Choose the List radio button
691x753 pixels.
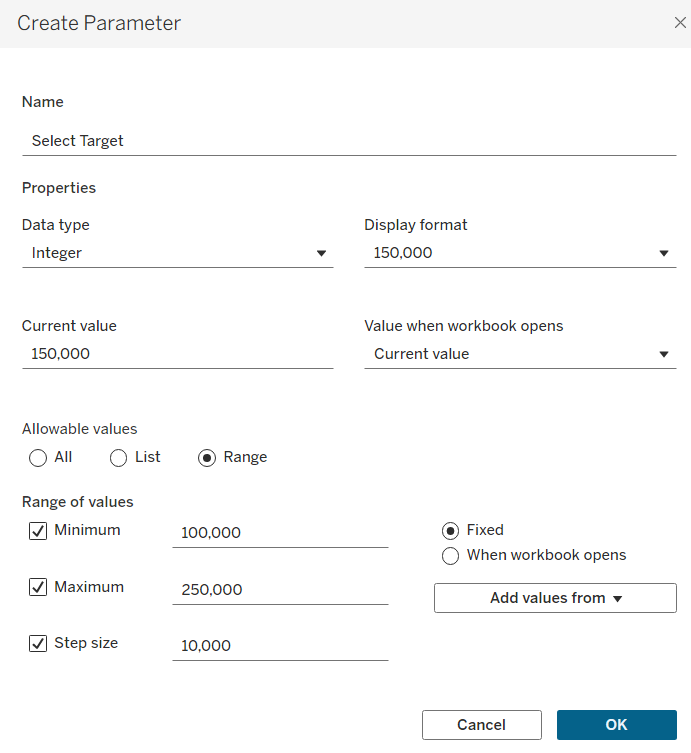point(118,458)
